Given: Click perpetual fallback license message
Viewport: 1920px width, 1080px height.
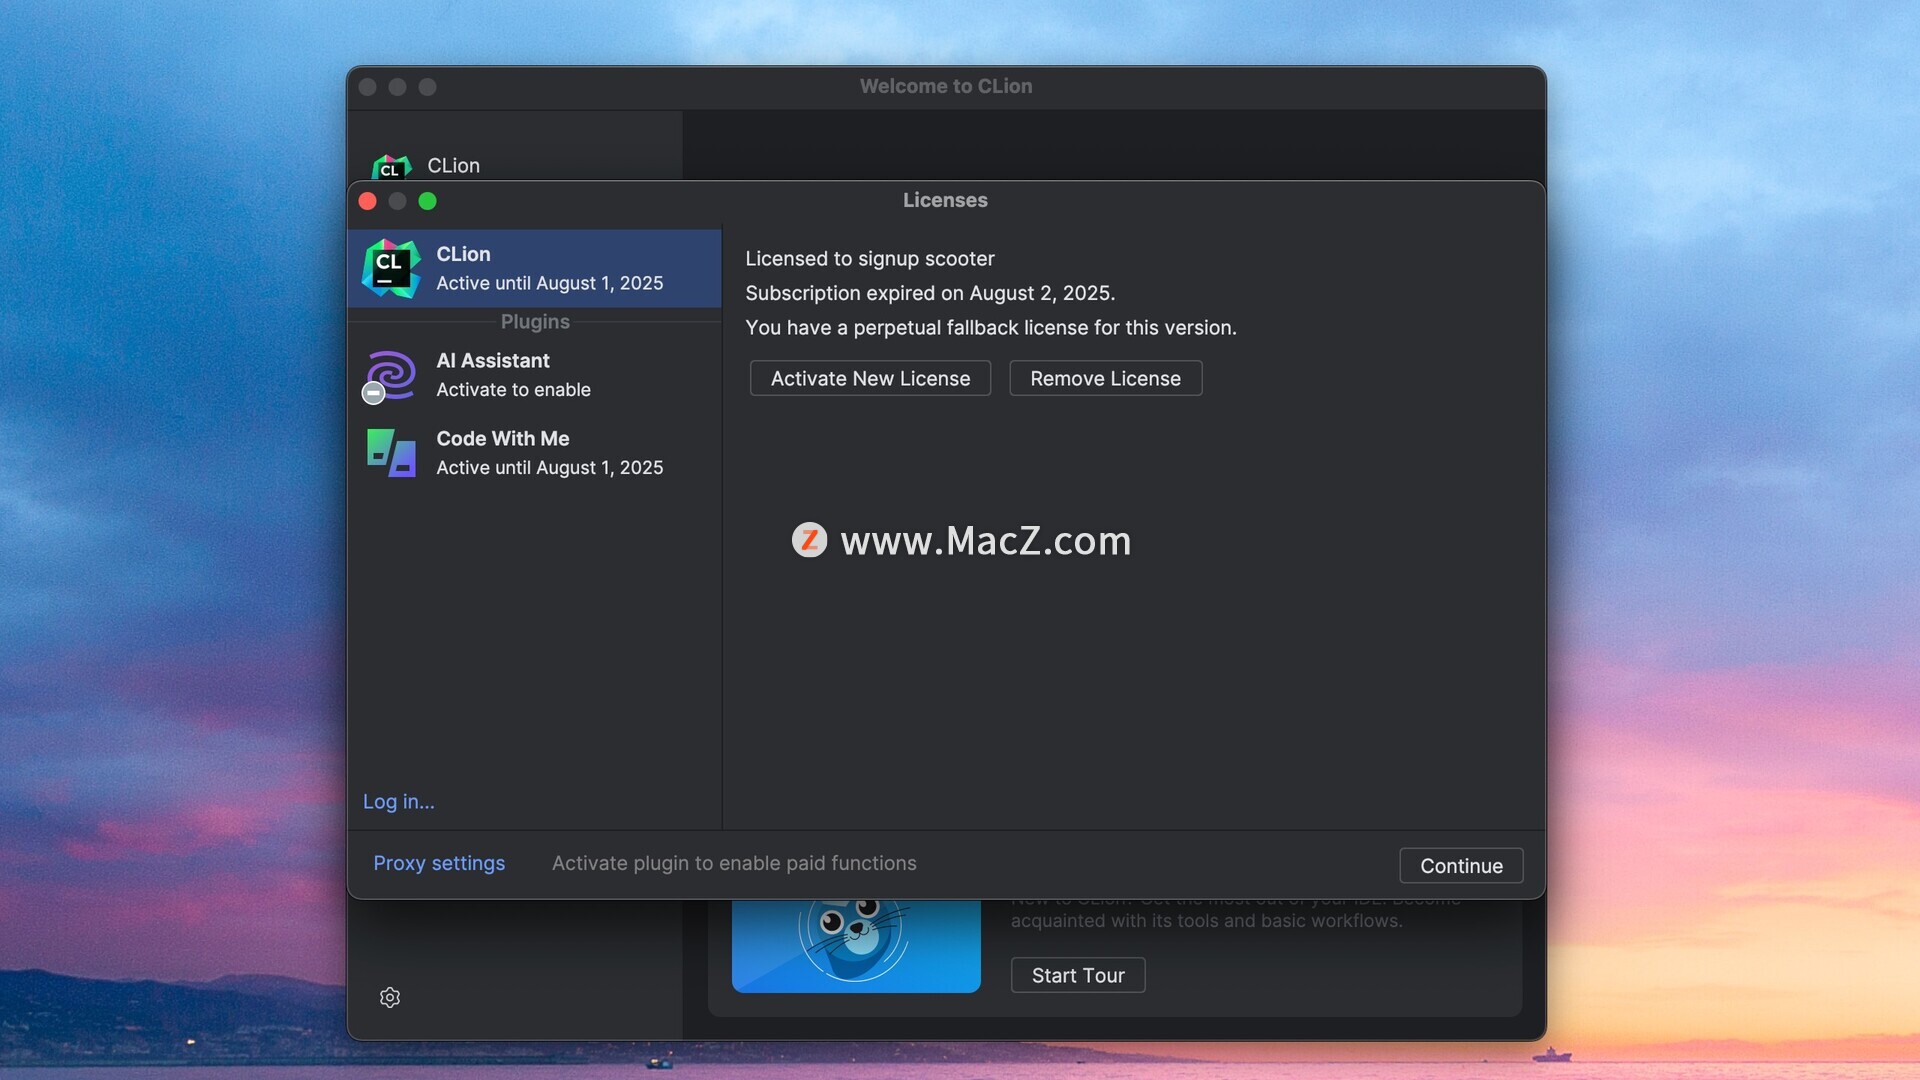Looking at the screenshot, I should [x=991, y=327].
